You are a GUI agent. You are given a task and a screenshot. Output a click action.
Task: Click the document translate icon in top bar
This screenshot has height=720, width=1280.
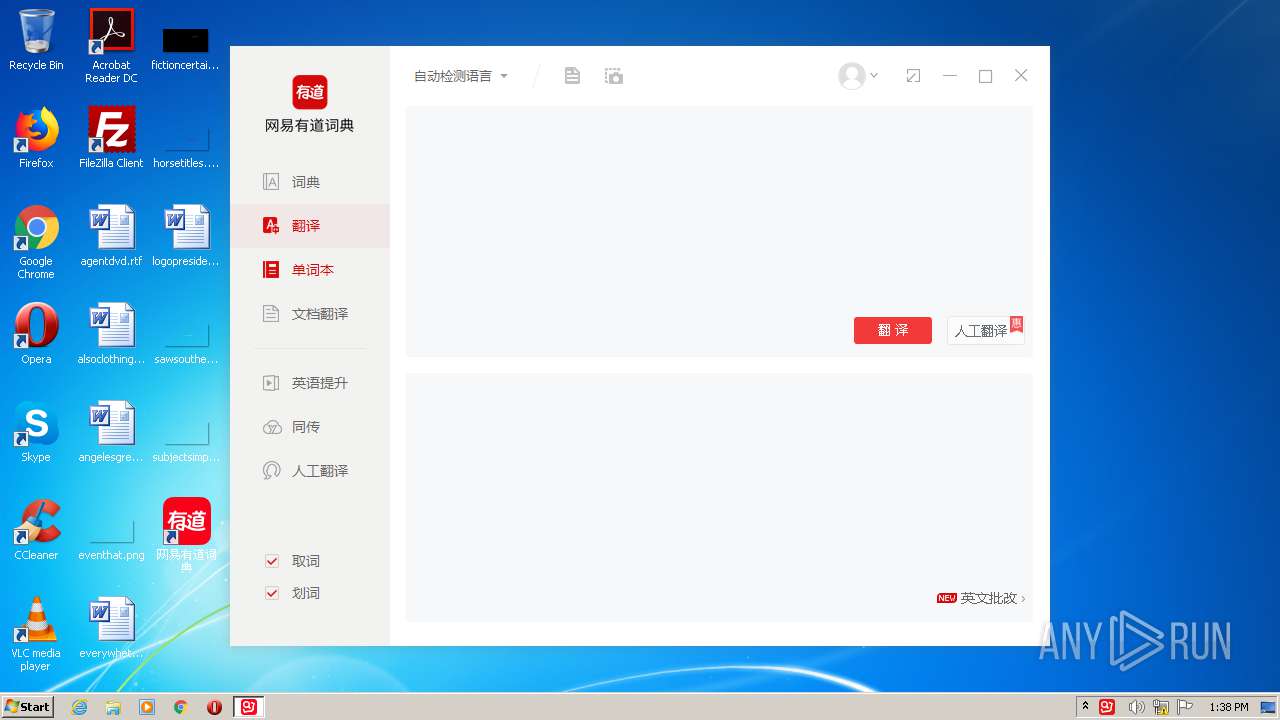[572, 76]
